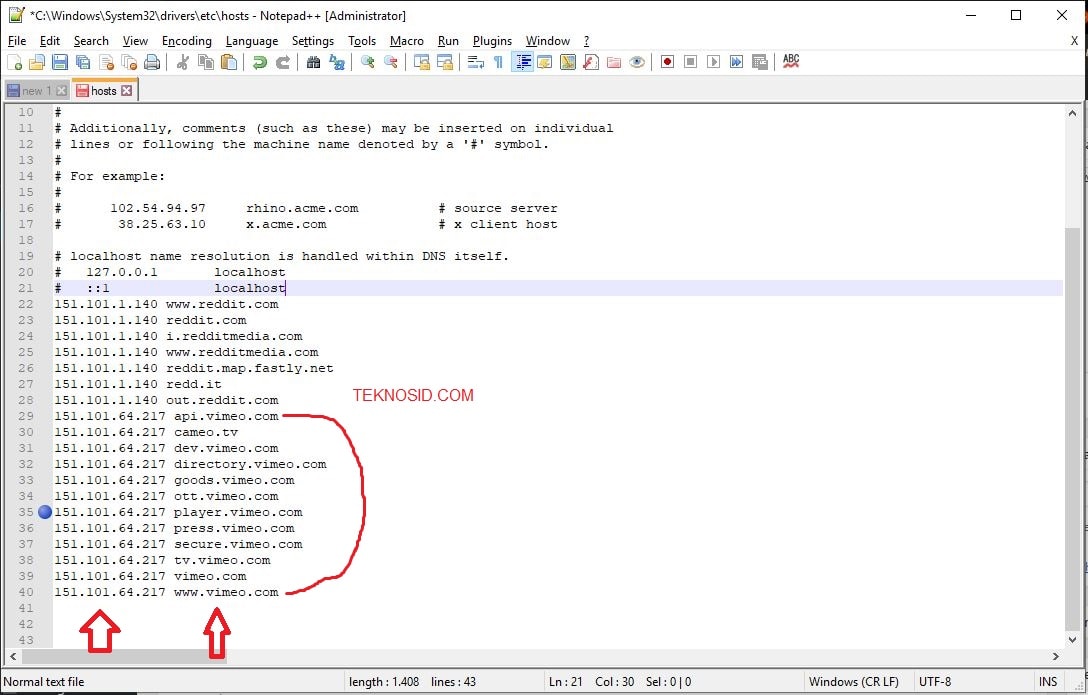The width and height of the screenshot is (1088, 695).
Task: Click the user defined language icon
Action: 545,62
